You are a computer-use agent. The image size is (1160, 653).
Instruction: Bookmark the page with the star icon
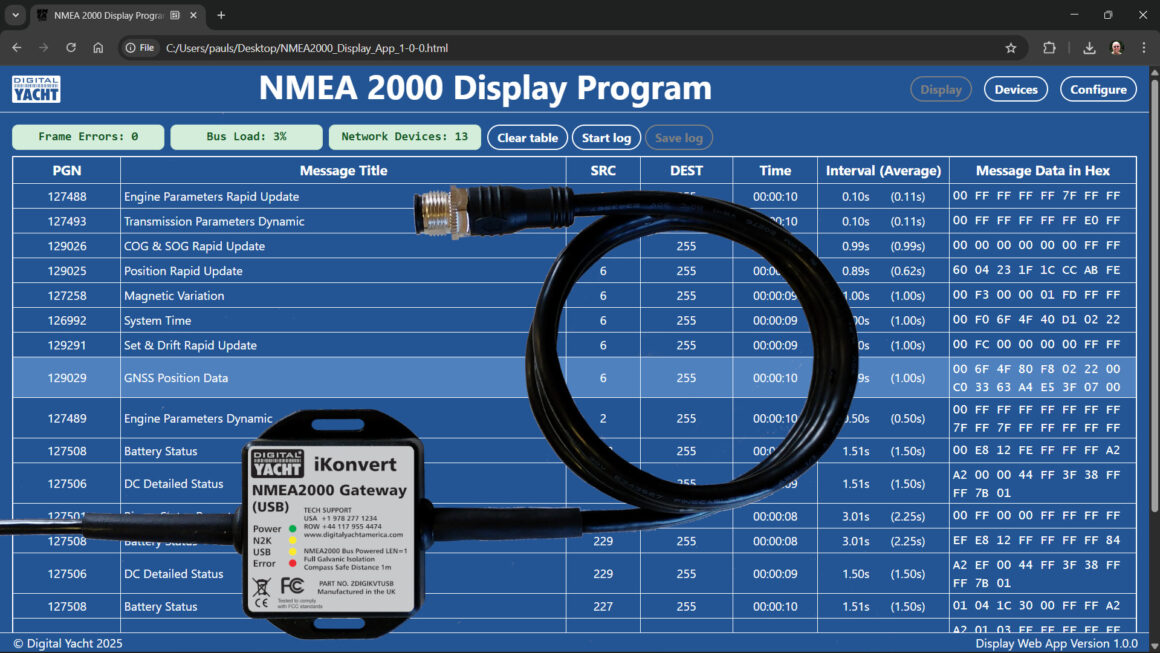tap(1011, 47)
